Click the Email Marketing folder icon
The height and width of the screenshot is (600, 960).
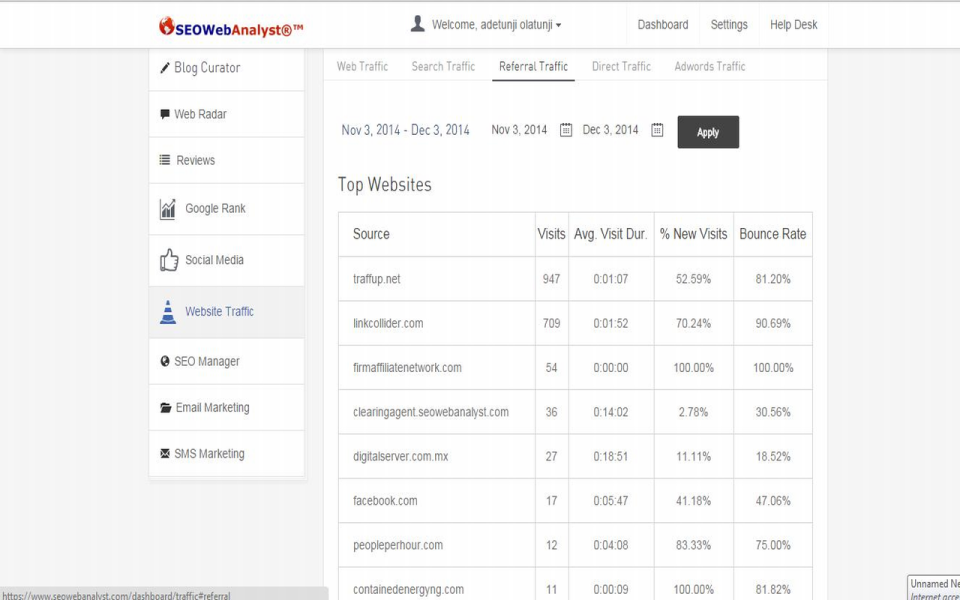(x=164, y=407)
